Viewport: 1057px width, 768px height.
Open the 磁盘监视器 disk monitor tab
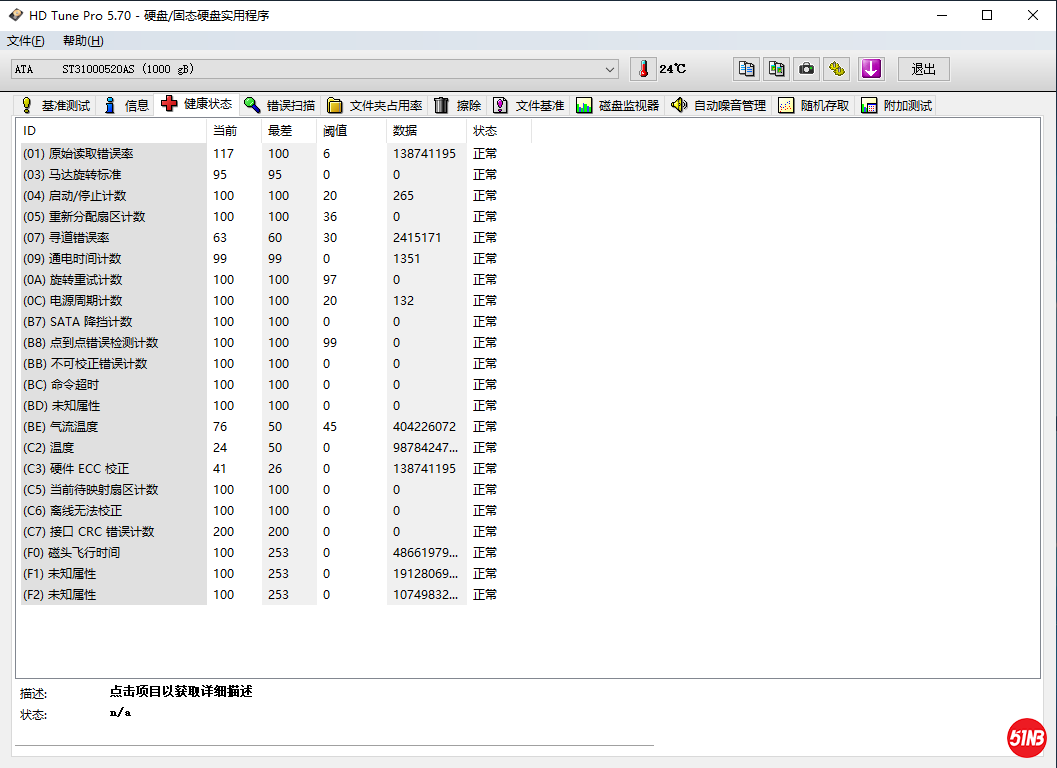(x=618, y=105)
